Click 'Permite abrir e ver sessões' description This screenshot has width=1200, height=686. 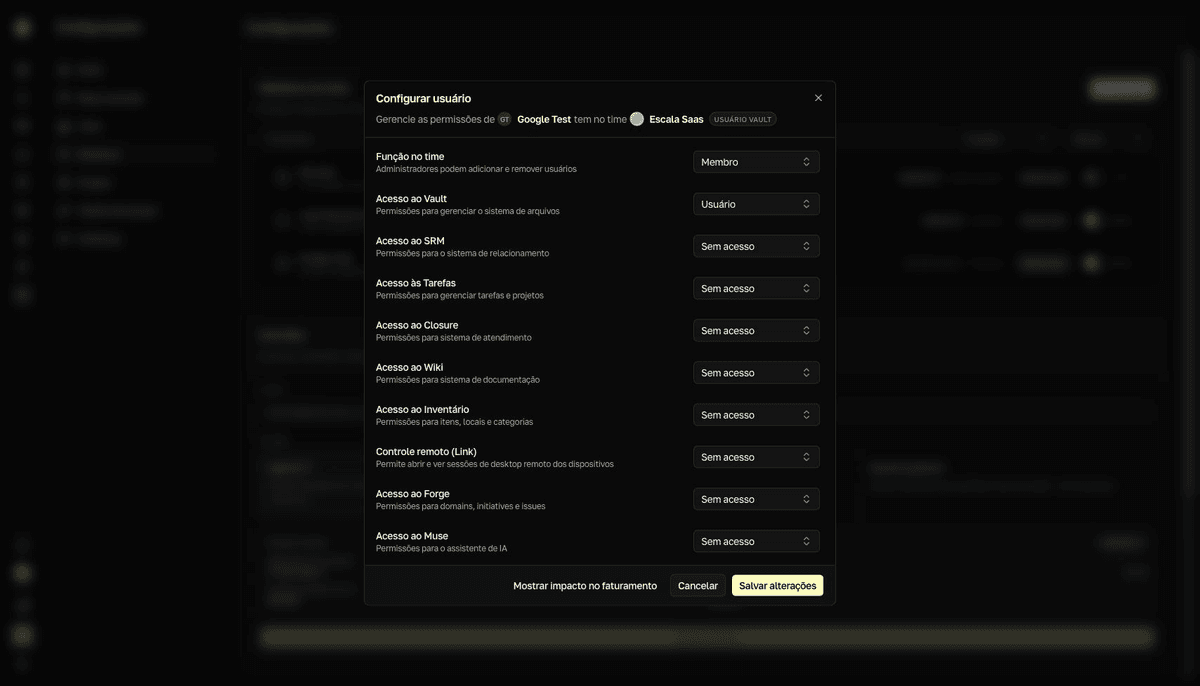click(x=495, y=464)
